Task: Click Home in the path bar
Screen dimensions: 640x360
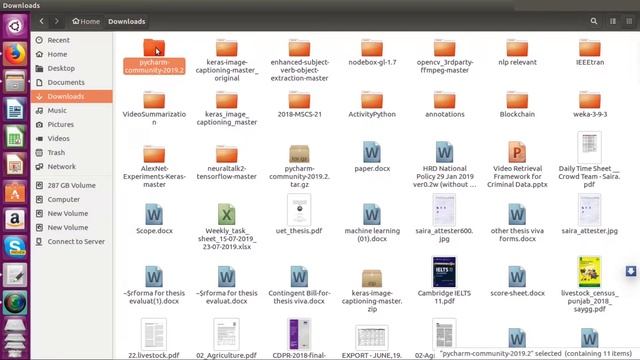Action: (x=86, y=21)
